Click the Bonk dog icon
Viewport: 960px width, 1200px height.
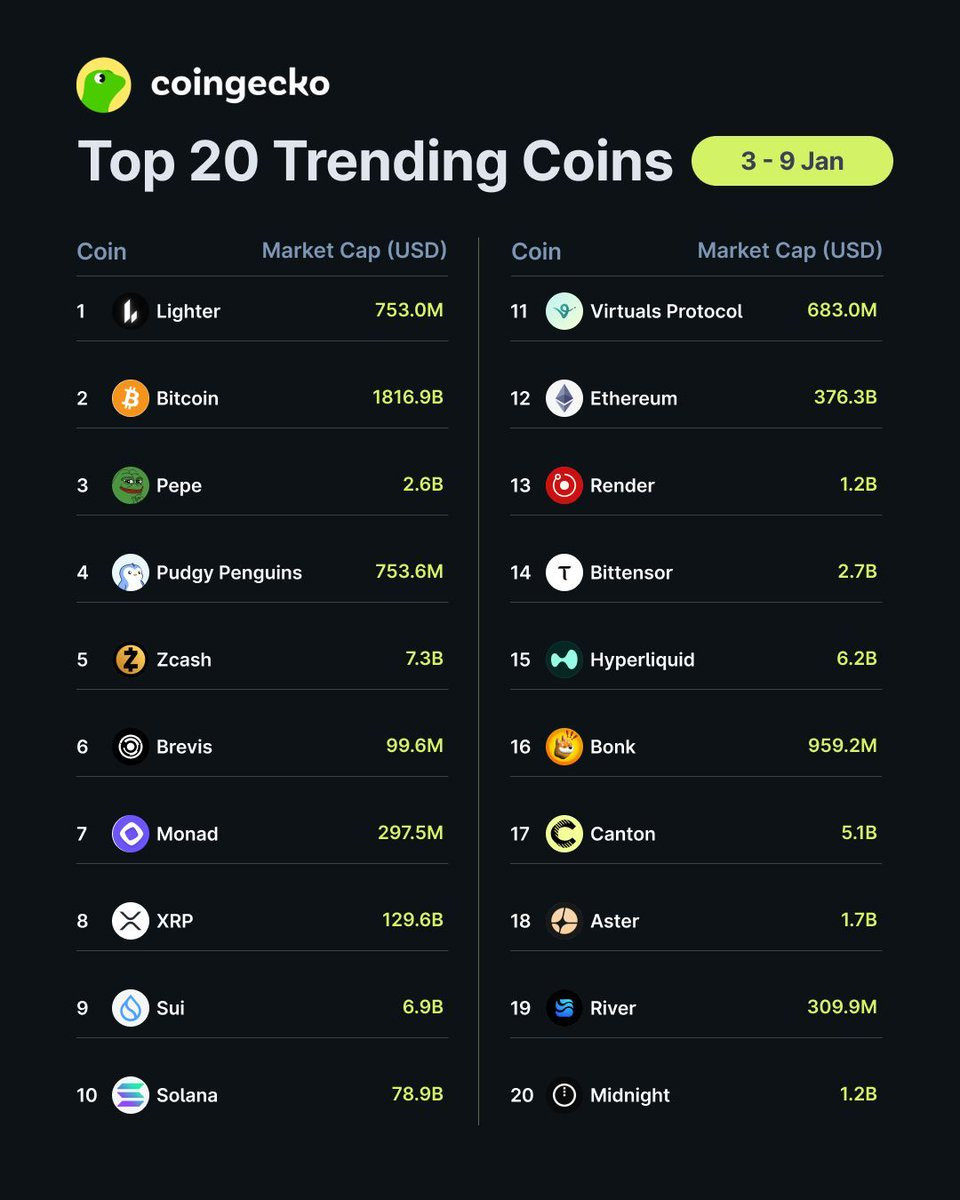tap(564, 746)
